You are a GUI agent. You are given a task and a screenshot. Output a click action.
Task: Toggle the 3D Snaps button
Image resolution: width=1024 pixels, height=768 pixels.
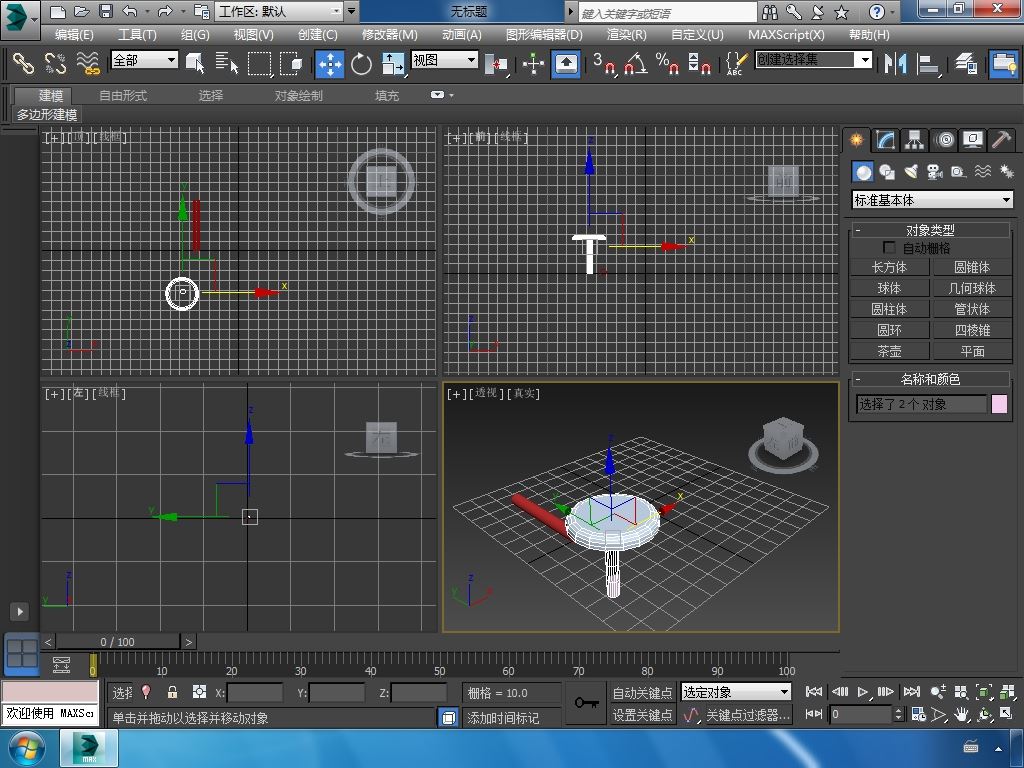[x=605, y=64]
